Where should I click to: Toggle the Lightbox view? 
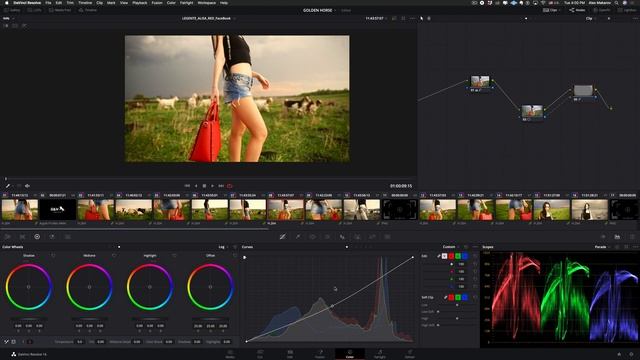[627, 10]
